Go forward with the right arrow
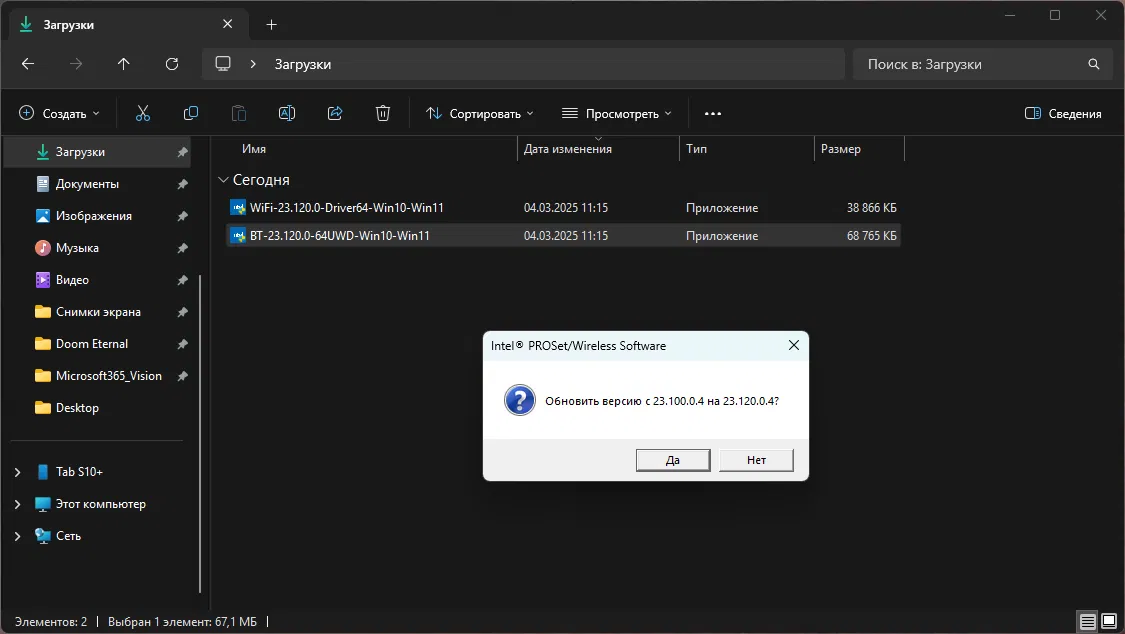1125x634 pixels. 75,64
